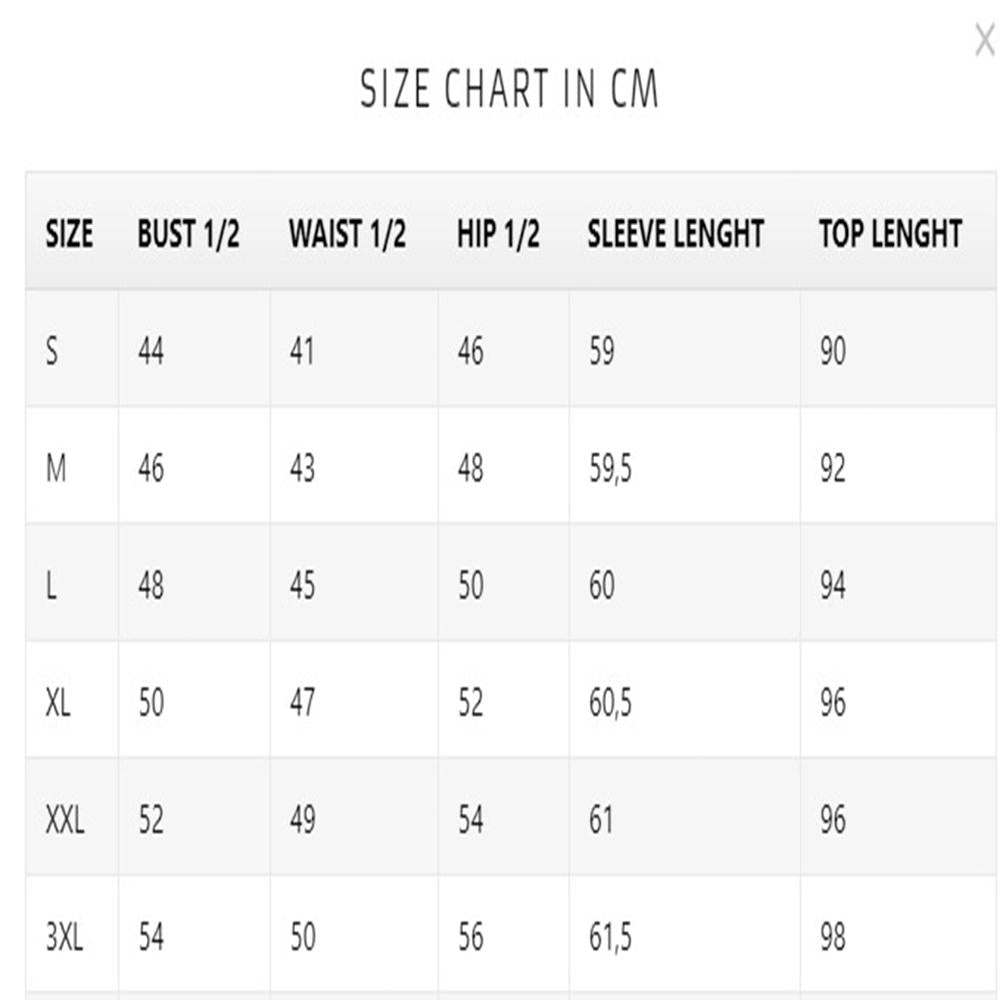Select the XL size row label
The height and width of the screenshot is (1000, 1000).
click(58, 703)
